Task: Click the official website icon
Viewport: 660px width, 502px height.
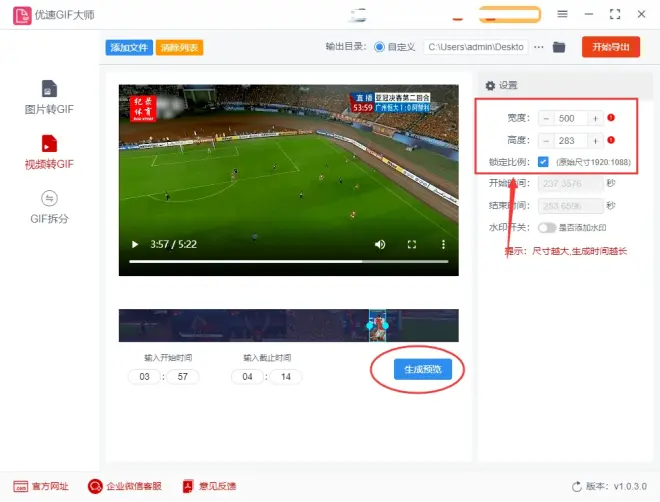Action: pyautogui.click(x=21, y=486)
